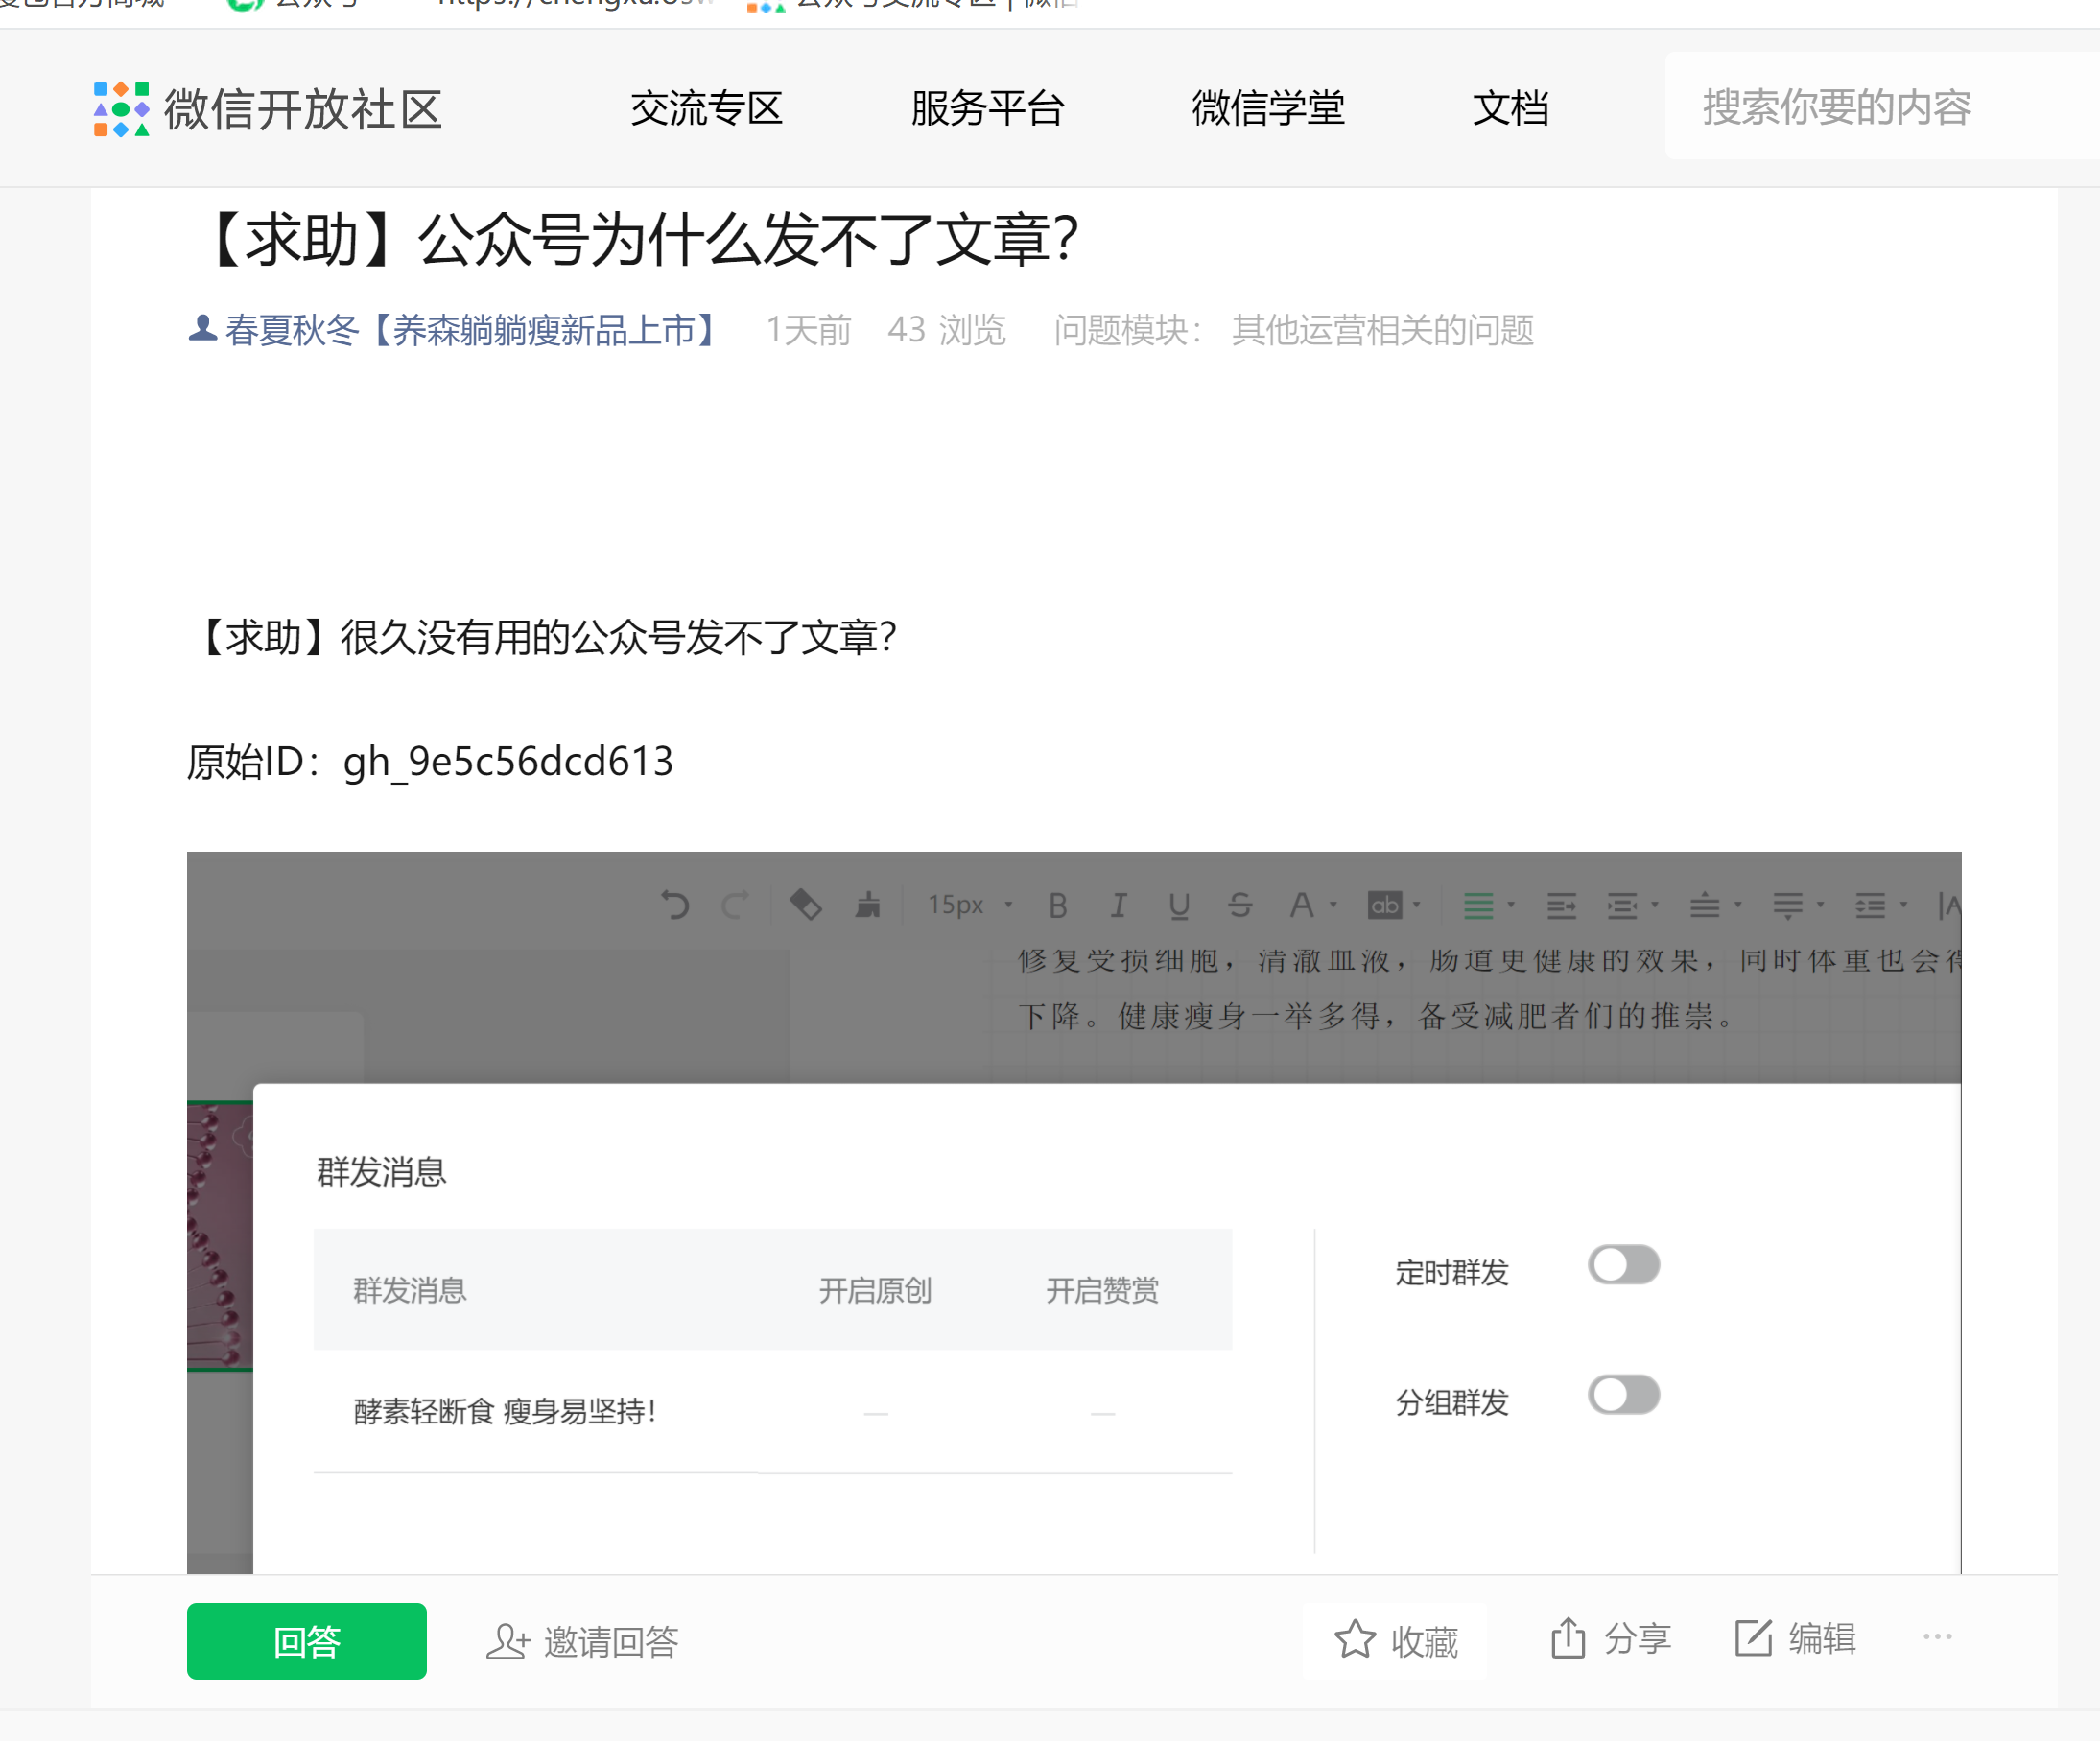Open the three-dots more options

(x=1936, y=1637)
